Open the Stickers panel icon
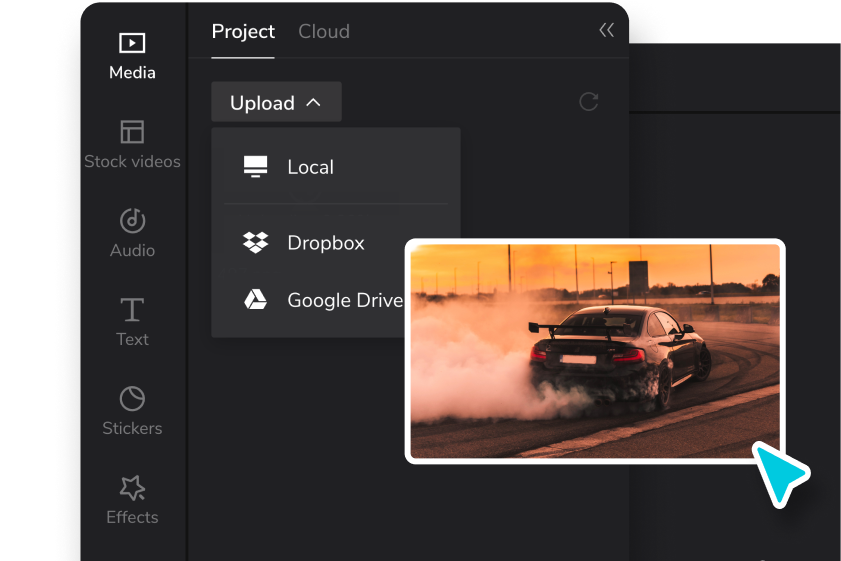This screenshot has height=561, width=841. coord(132,398)
